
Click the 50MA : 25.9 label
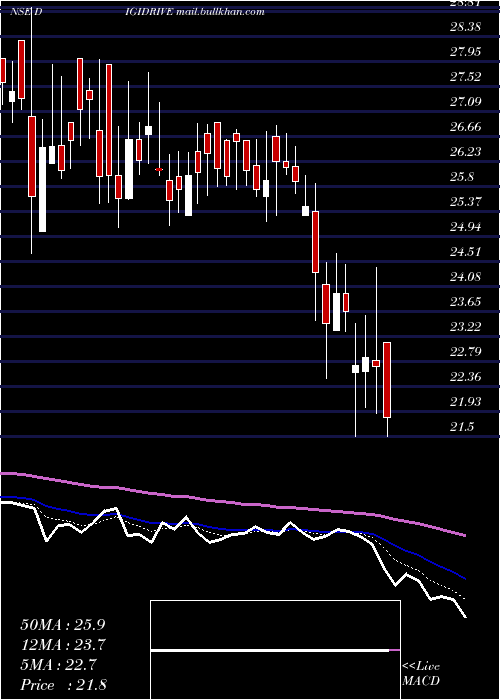tap(63, 624)
